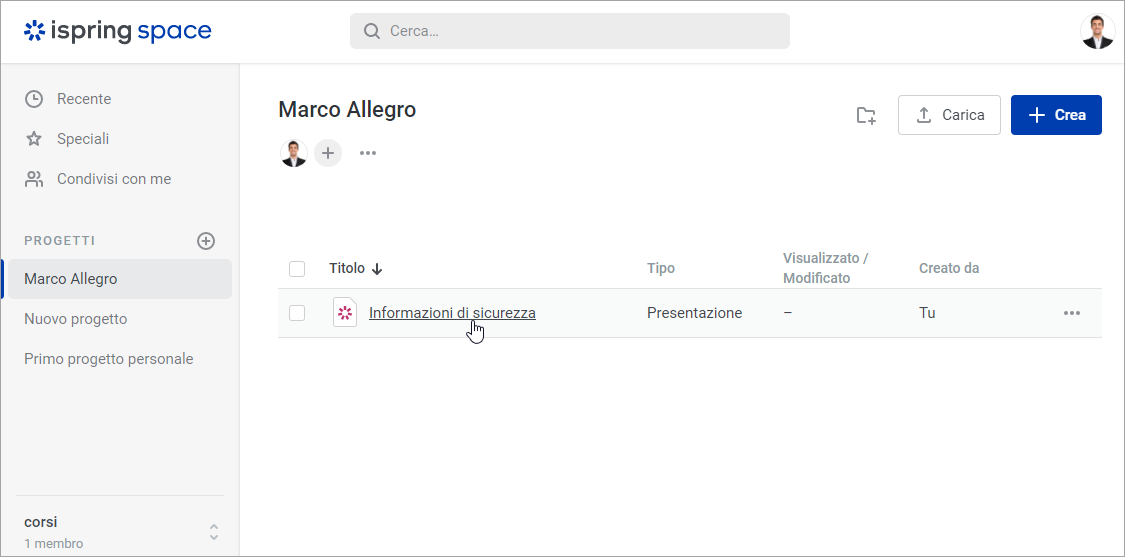Screen dimensions: 1125x557
Task: Click the presentation file type icon
Action: click(345, 313)
